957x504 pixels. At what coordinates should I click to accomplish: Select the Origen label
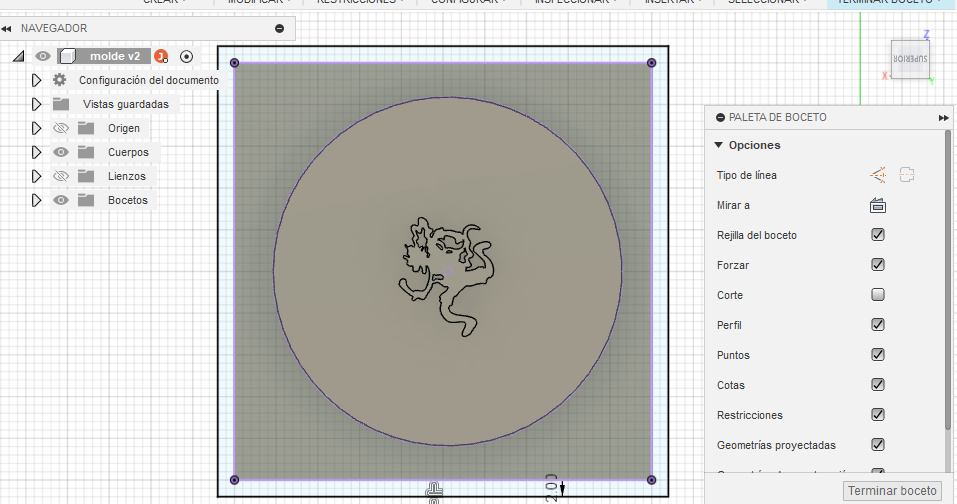(x=124, y=128)
